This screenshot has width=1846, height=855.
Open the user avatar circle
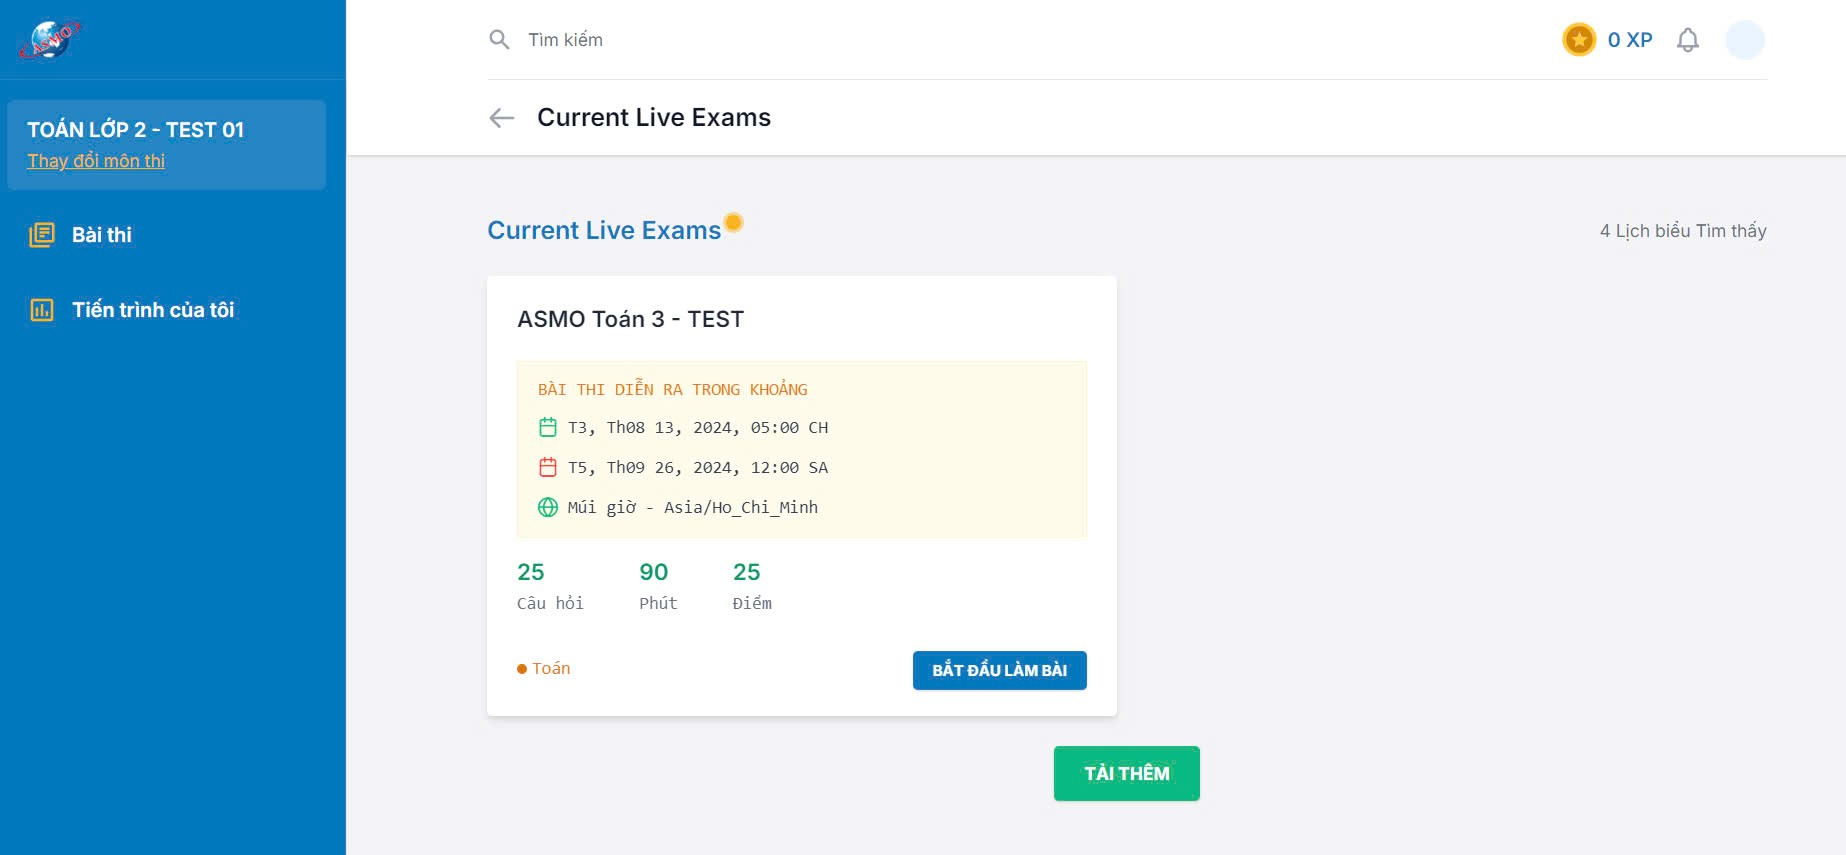point(1745,40)
